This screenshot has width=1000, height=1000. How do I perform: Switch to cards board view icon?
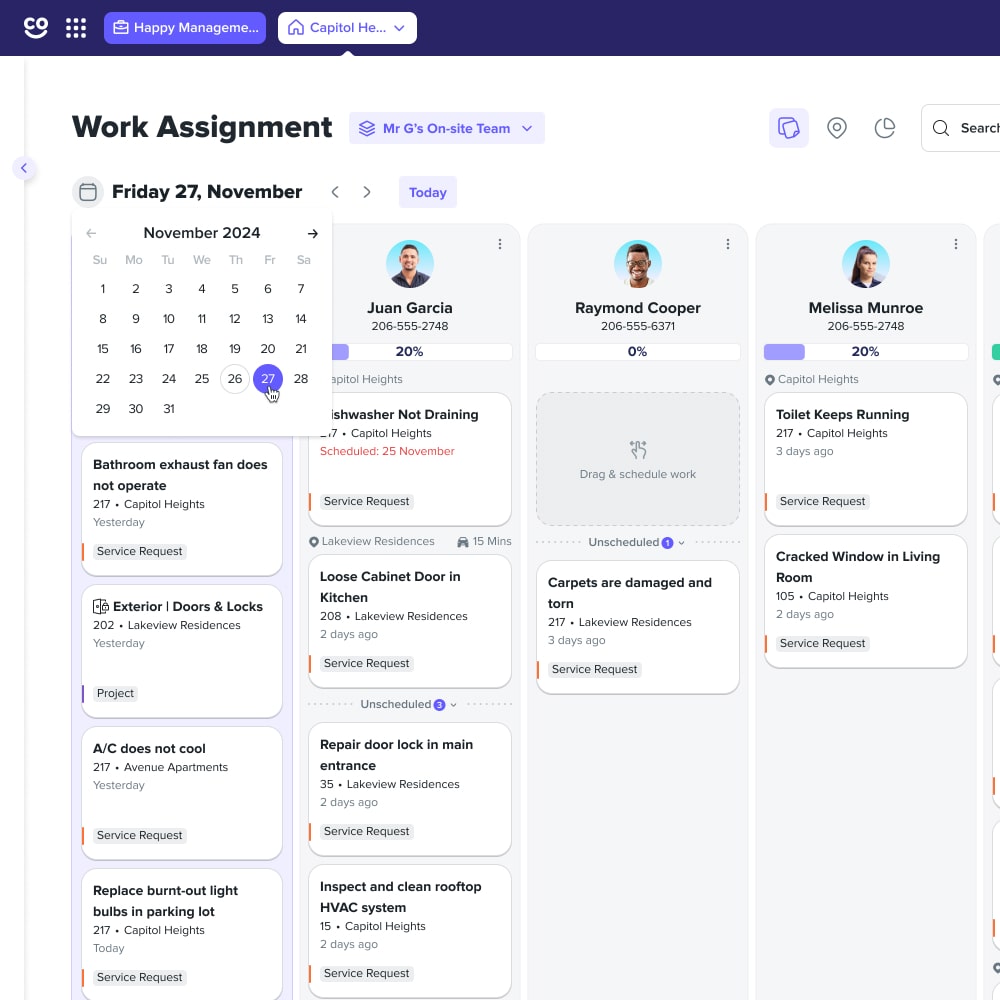point(789,128)
